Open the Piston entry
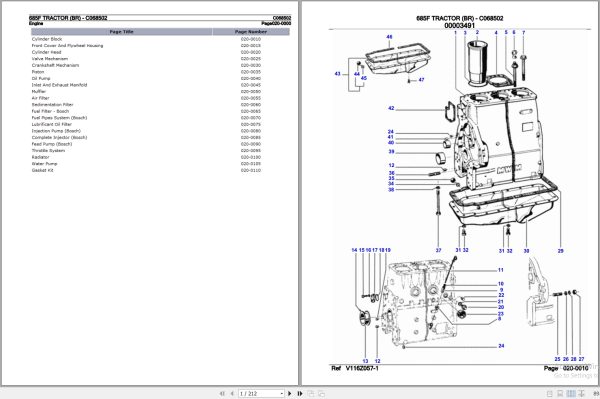The height and width of the screenshot is (399, 600). (x=38, y=72)
